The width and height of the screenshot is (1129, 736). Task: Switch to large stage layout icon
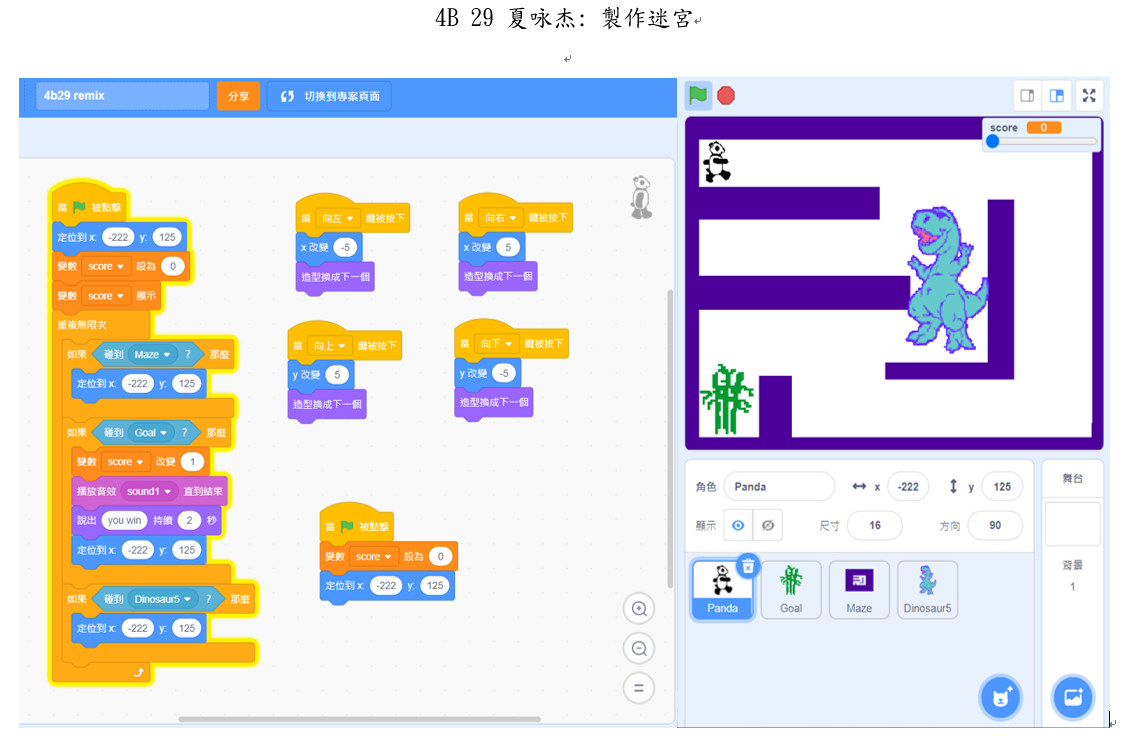tap(1056, 96)
